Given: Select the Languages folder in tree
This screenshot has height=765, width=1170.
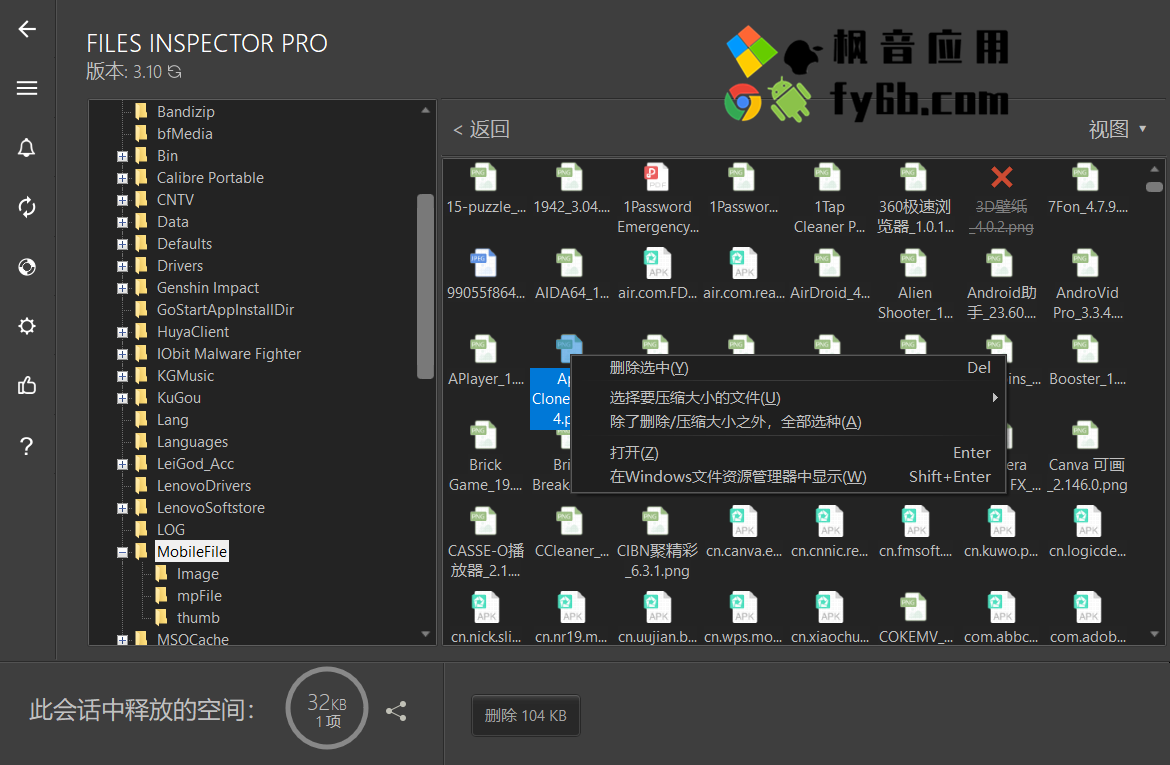Looking at the screenshot, I should [x=193, y=442].
